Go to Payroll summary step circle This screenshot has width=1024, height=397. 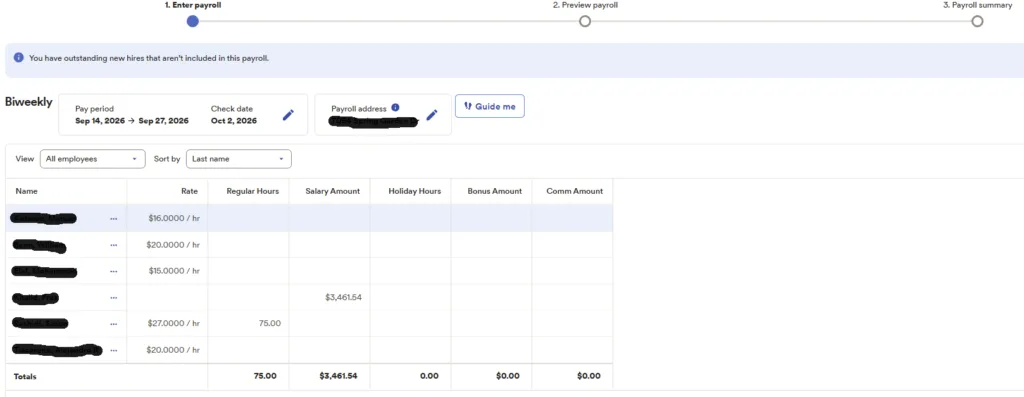977,21
